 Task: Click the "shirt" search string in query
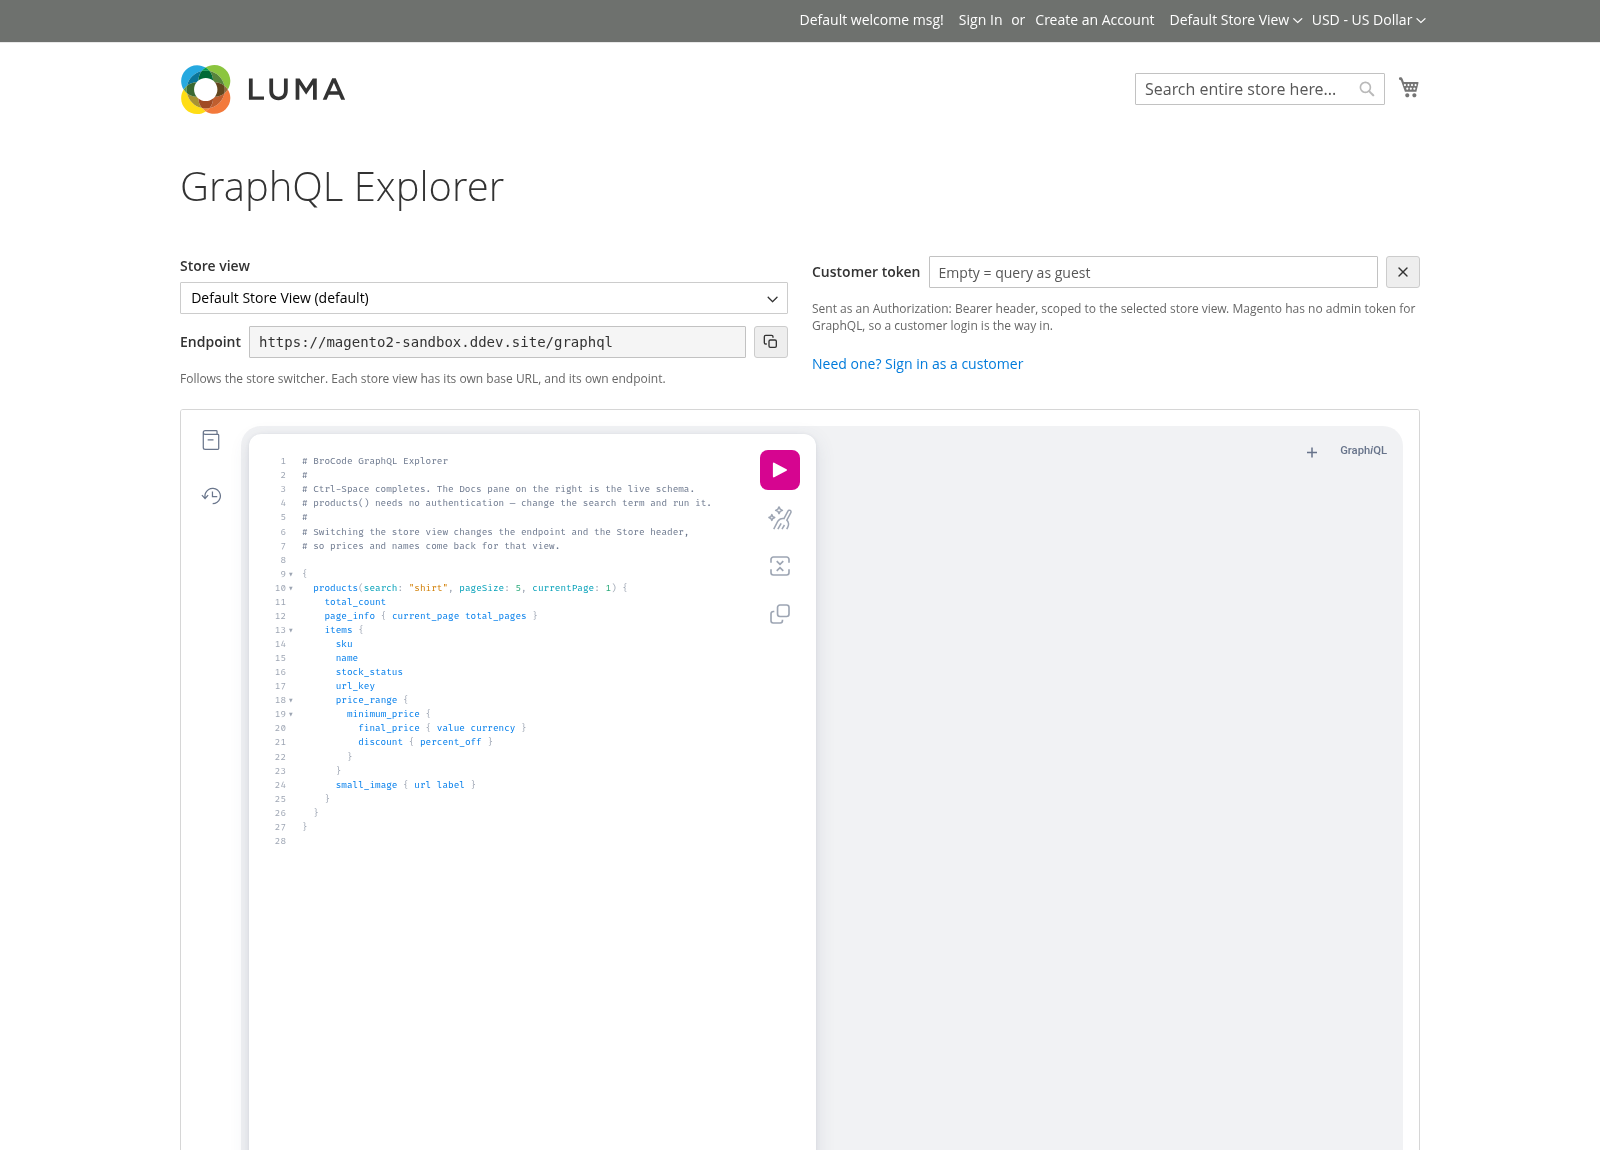click(428, 588)
